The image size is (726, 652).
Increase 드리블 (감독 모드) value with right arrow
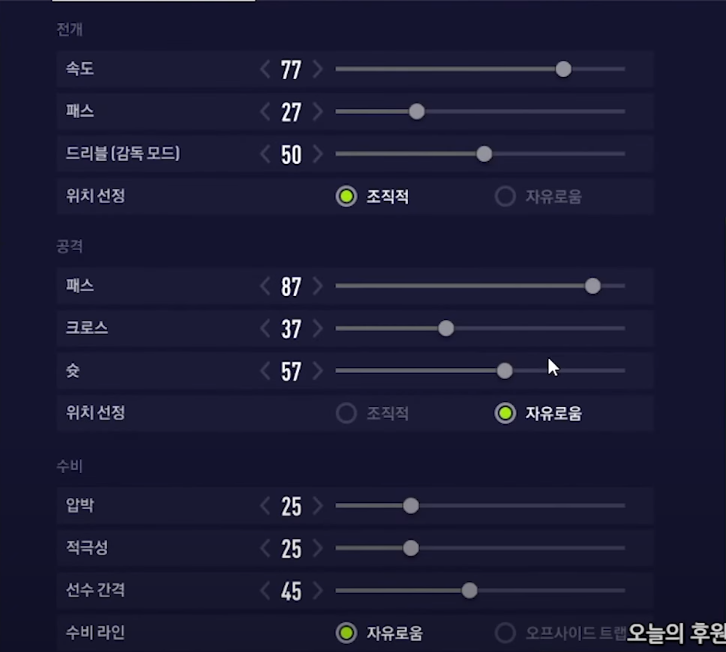tap(317, 154)
